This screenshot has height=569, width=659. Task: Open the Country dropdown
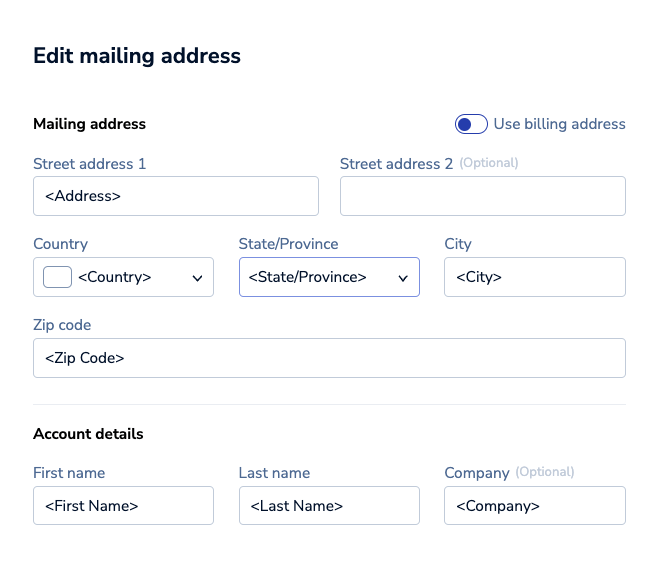tap(123, 277)
